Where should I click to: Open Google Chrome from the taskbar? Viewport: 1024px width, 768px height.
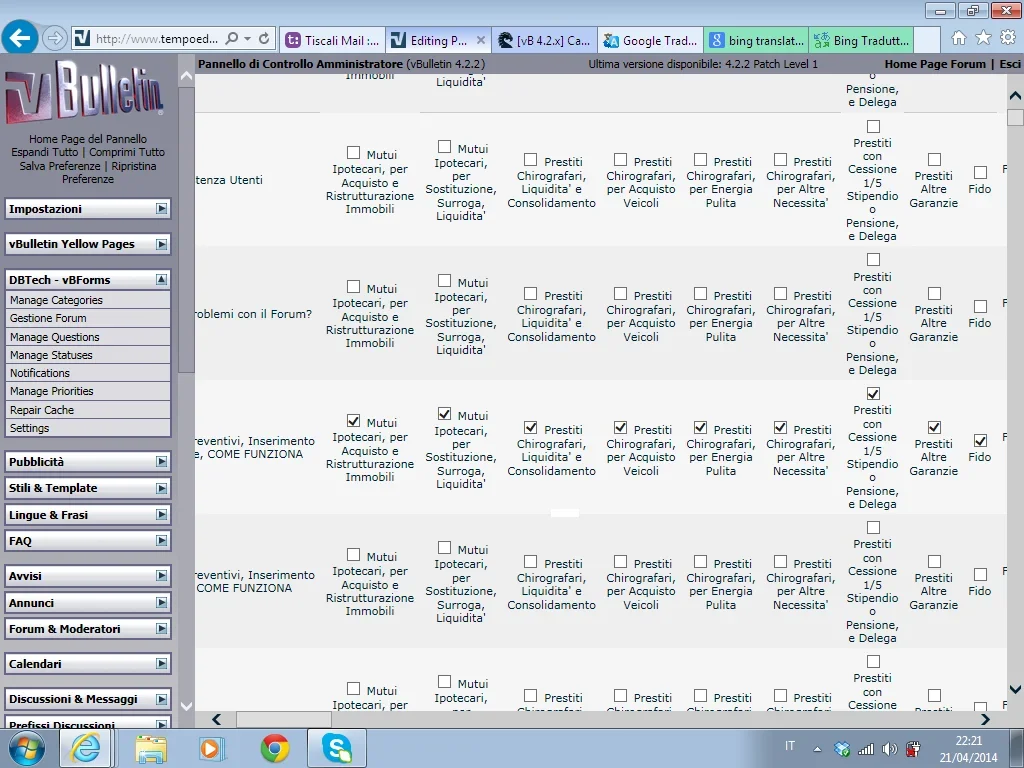[x=275, y=748]
